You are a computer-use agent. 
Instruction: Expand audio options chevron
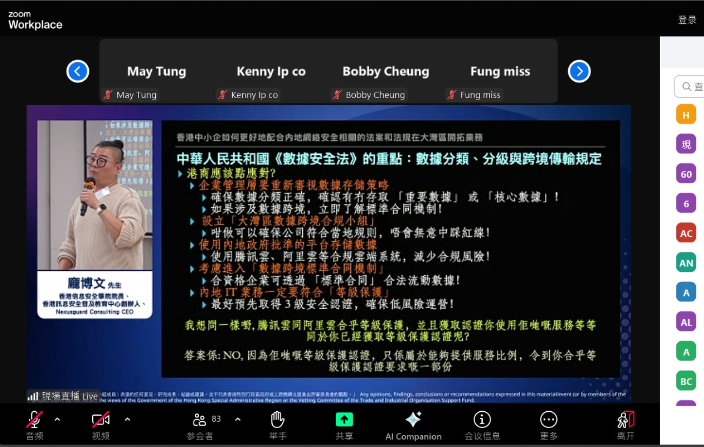tap(57, 420)
